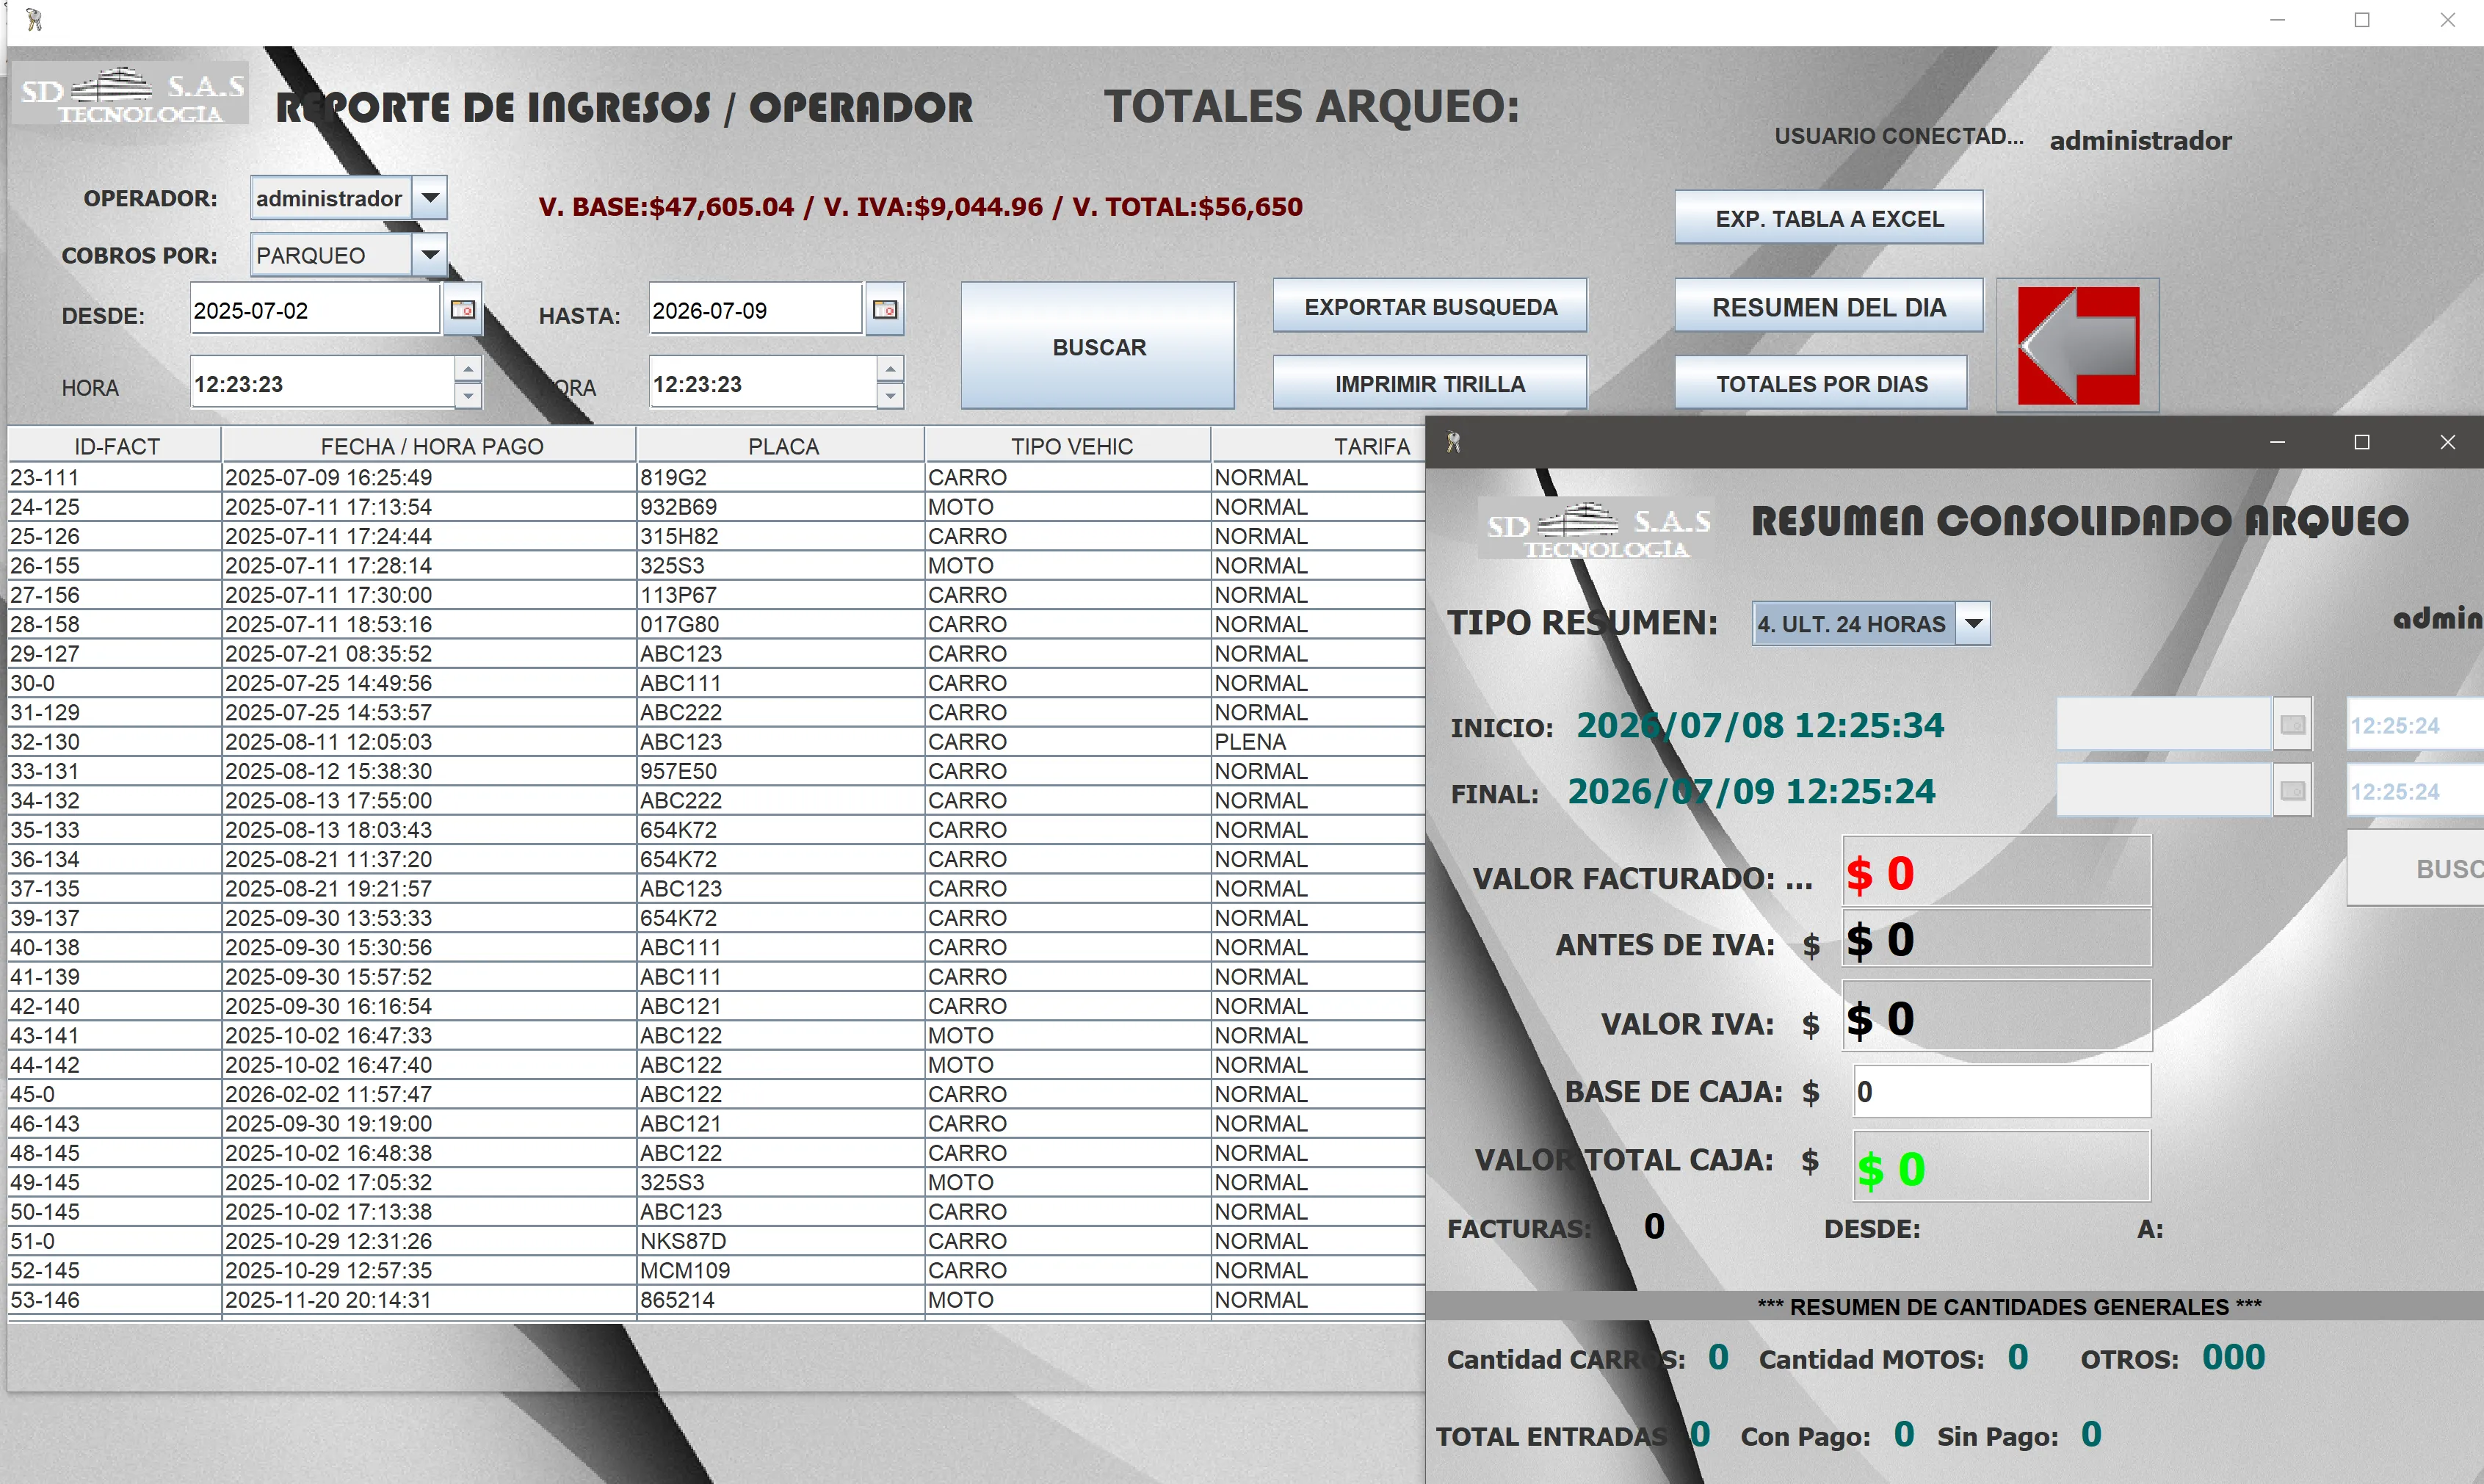Screen dimensions: 2484x1484
Task: Click the VALOR FACTURADO red $ 0 field
Action: coord(1996,872)
